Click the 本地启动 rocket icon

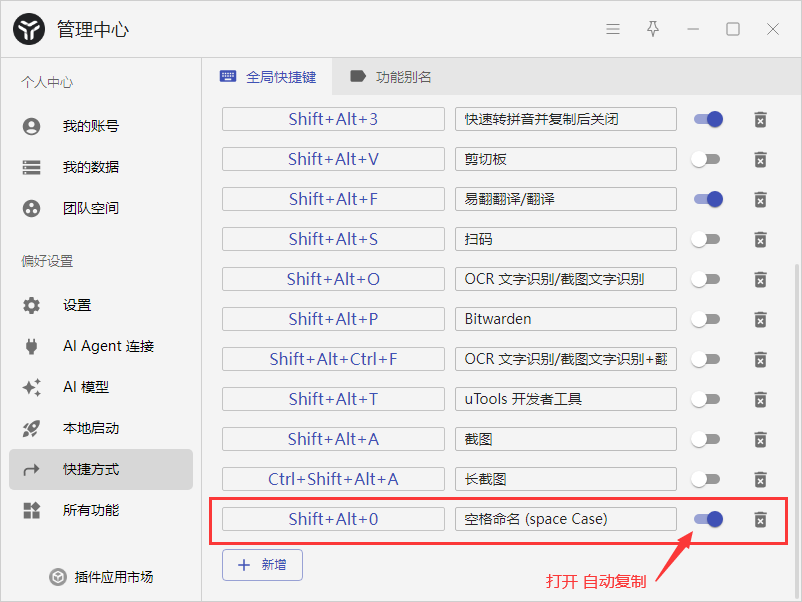(x=31, y=429)
